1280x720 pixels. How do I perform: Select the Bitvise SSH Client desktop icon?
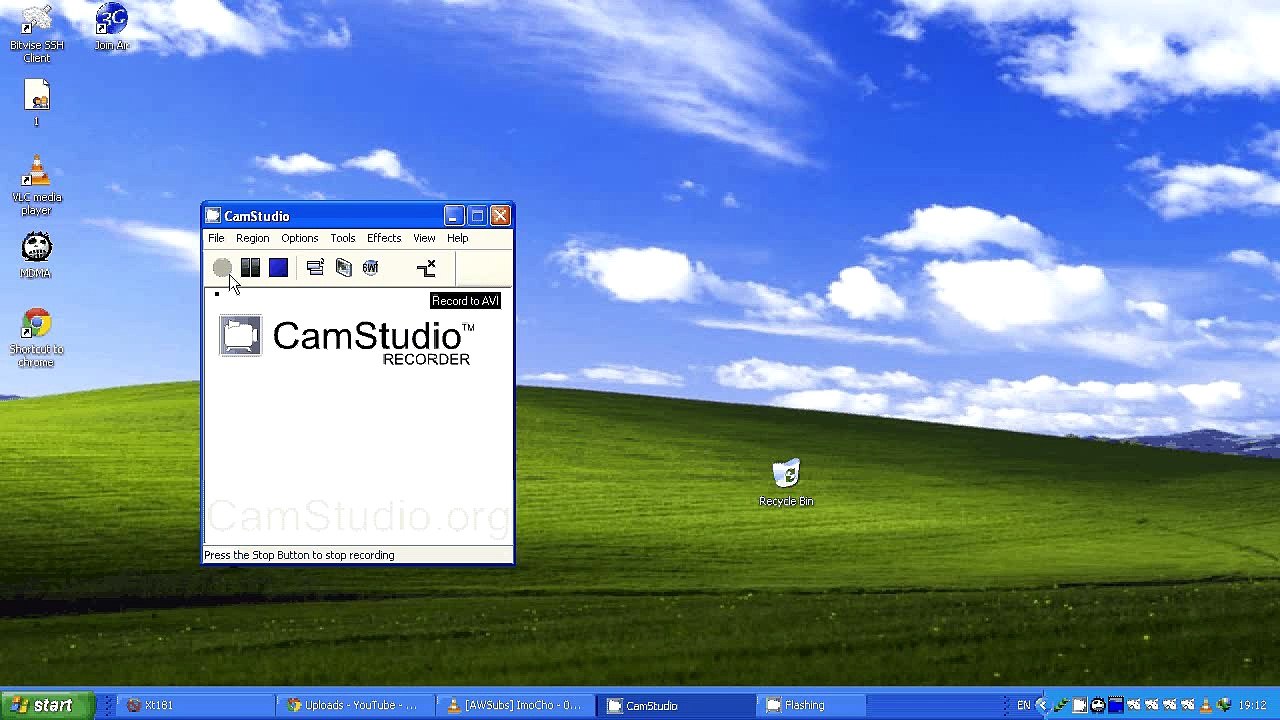coord(37,34)
